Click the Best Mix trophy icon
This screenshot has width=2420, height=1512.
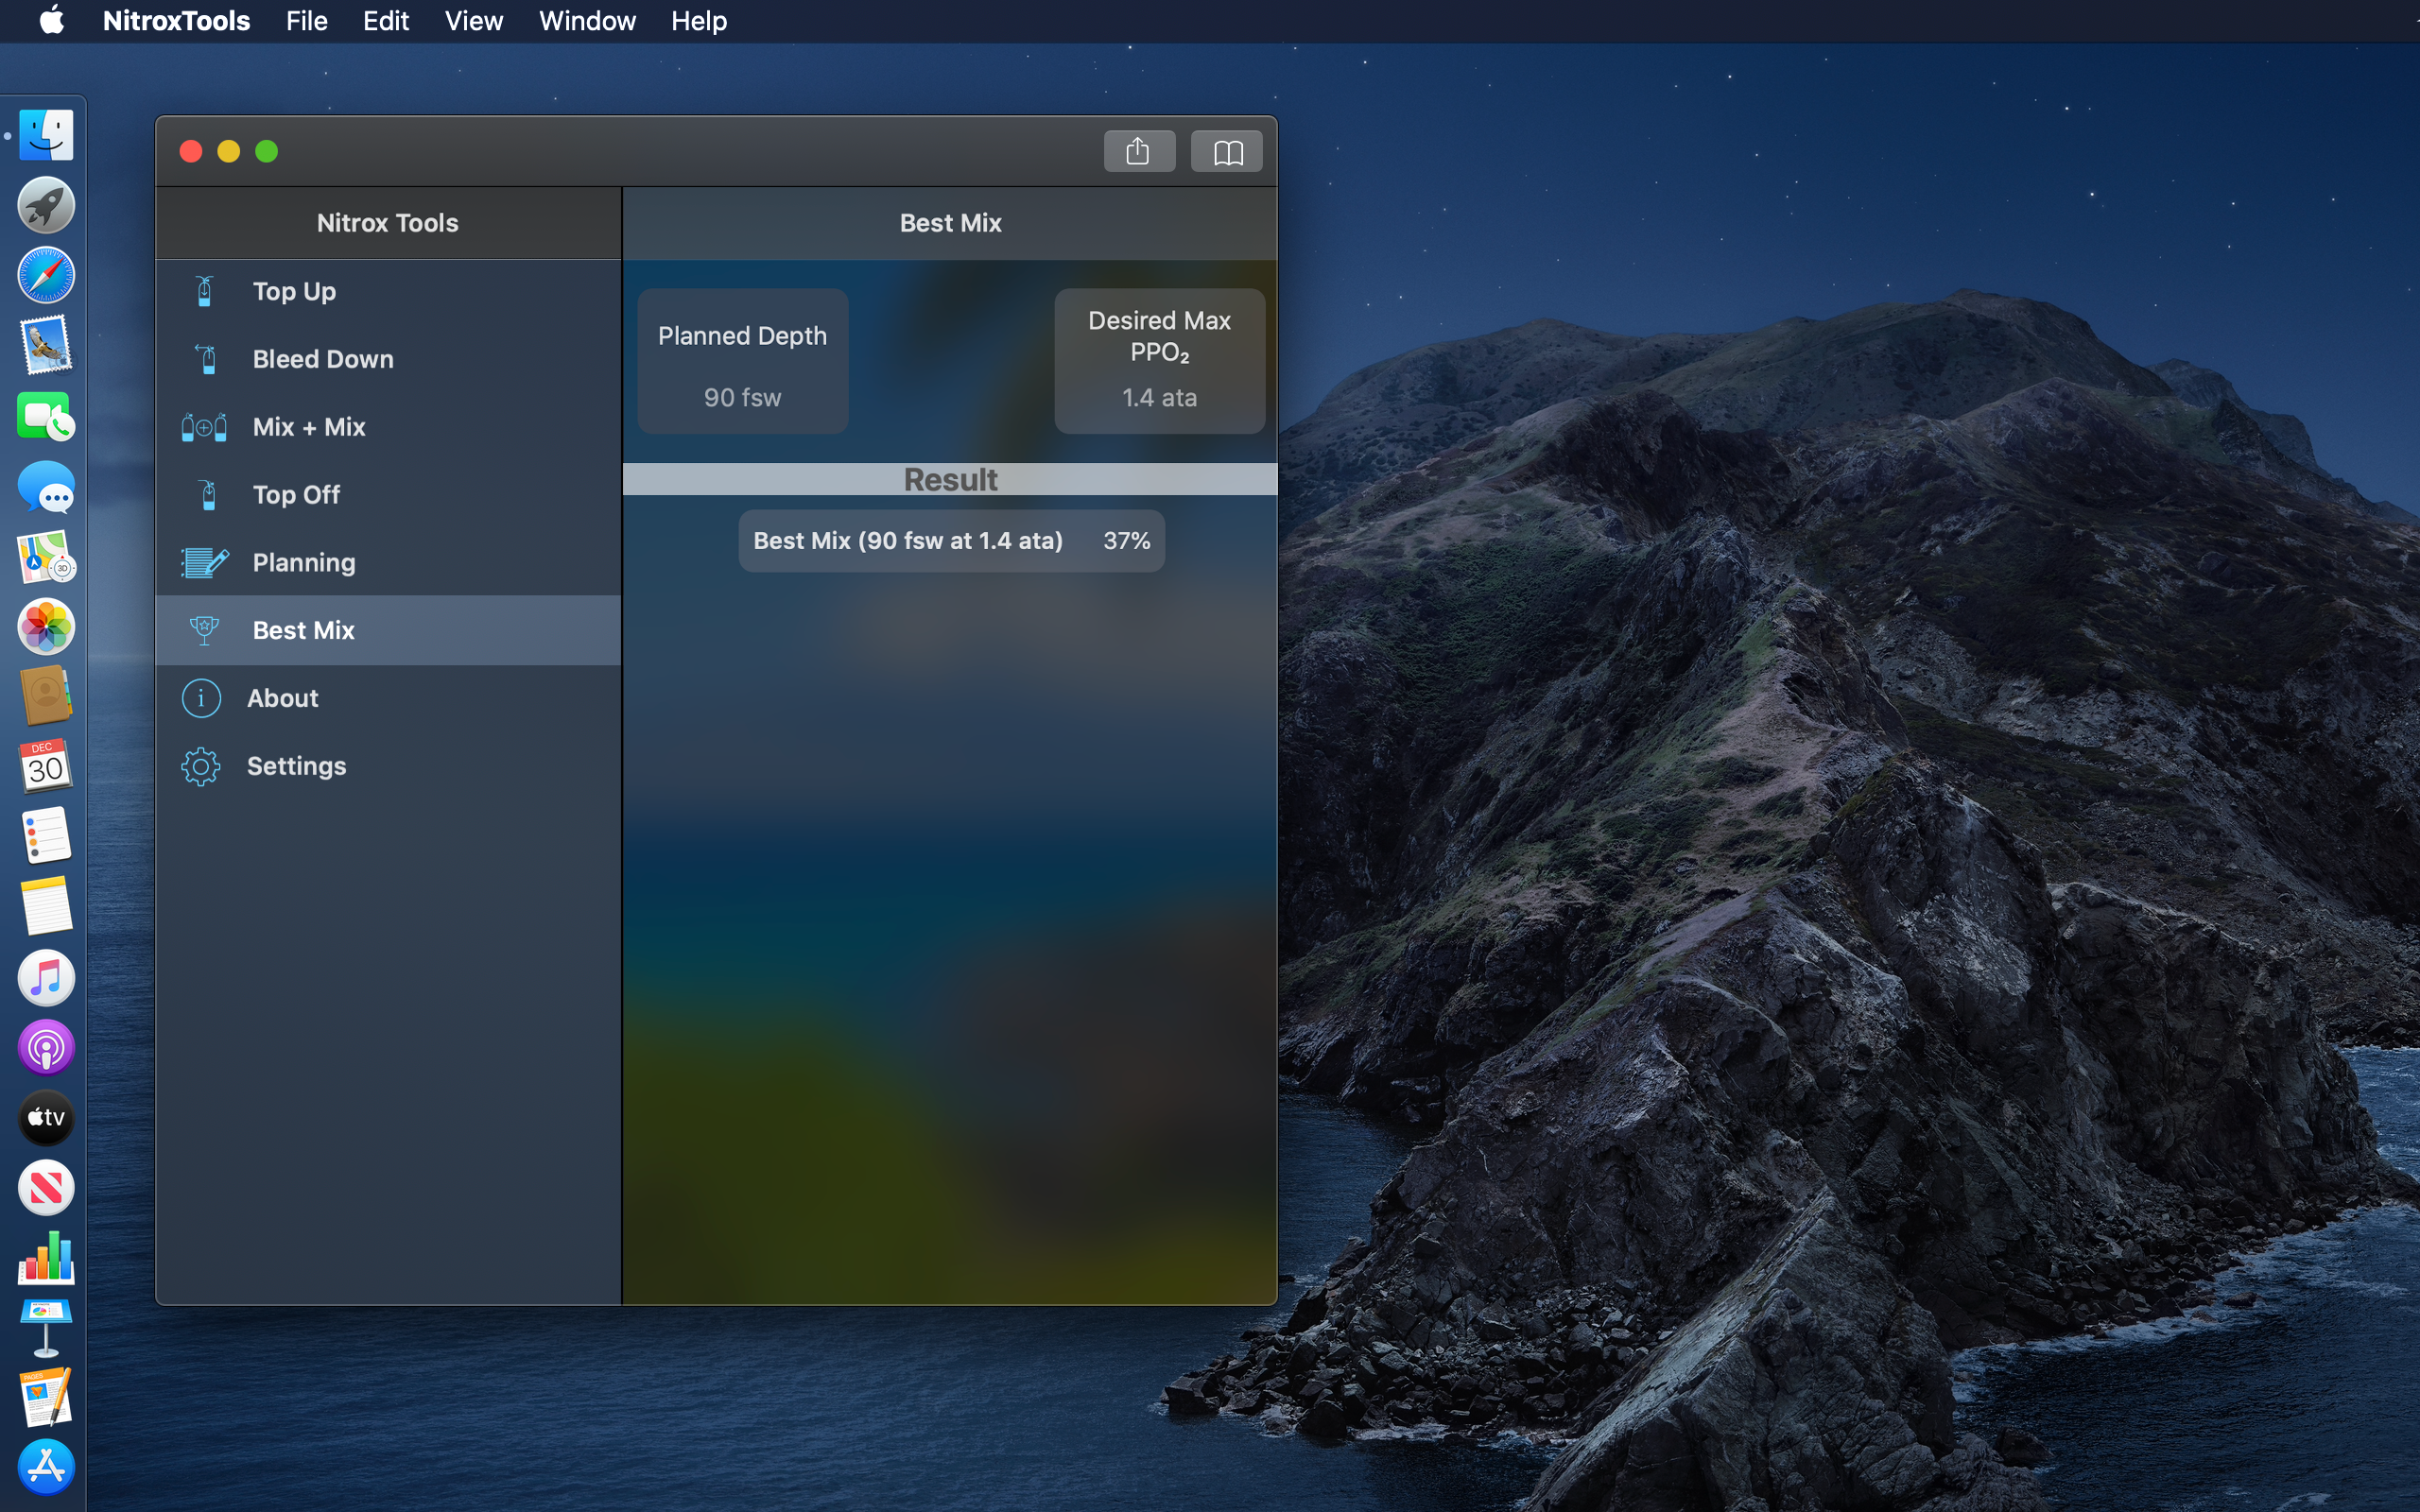(x=204, y=630)
